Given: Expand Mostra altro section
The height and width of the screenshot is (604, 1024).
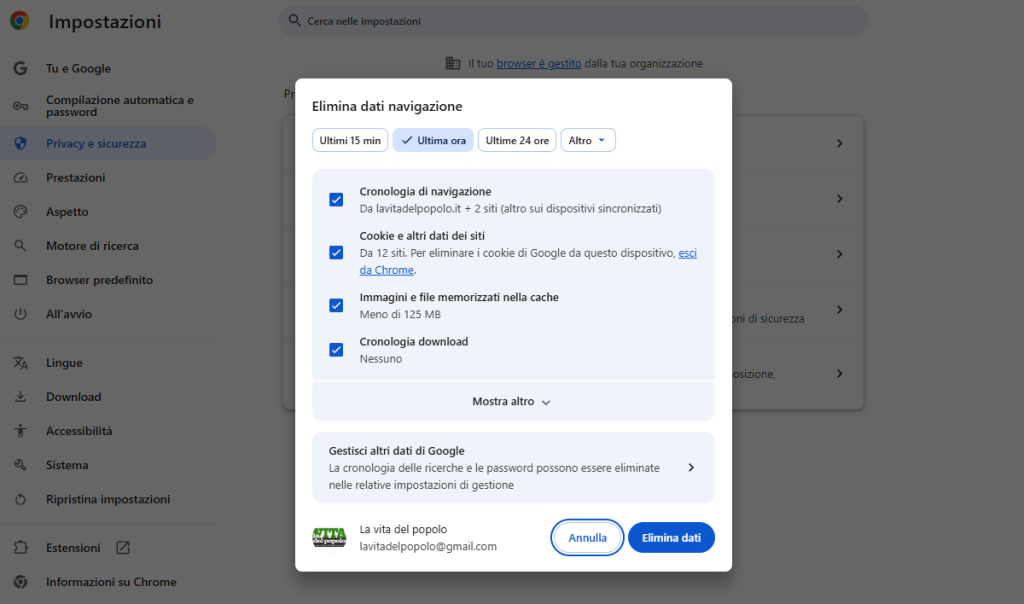Looking at the screenshot, I should [x=512, y=401].
